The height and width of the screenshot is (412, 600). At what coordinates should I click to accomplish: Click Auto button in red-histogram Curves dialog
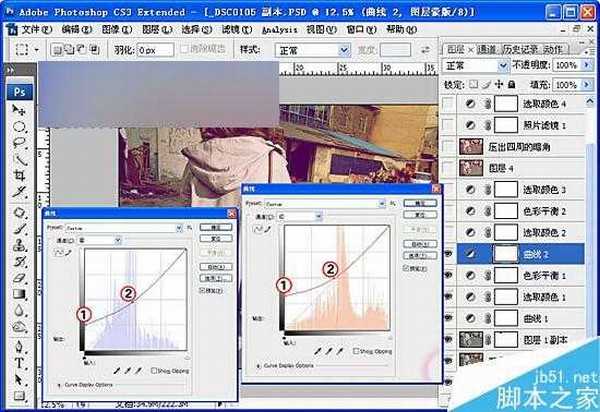tap(420, 244)
